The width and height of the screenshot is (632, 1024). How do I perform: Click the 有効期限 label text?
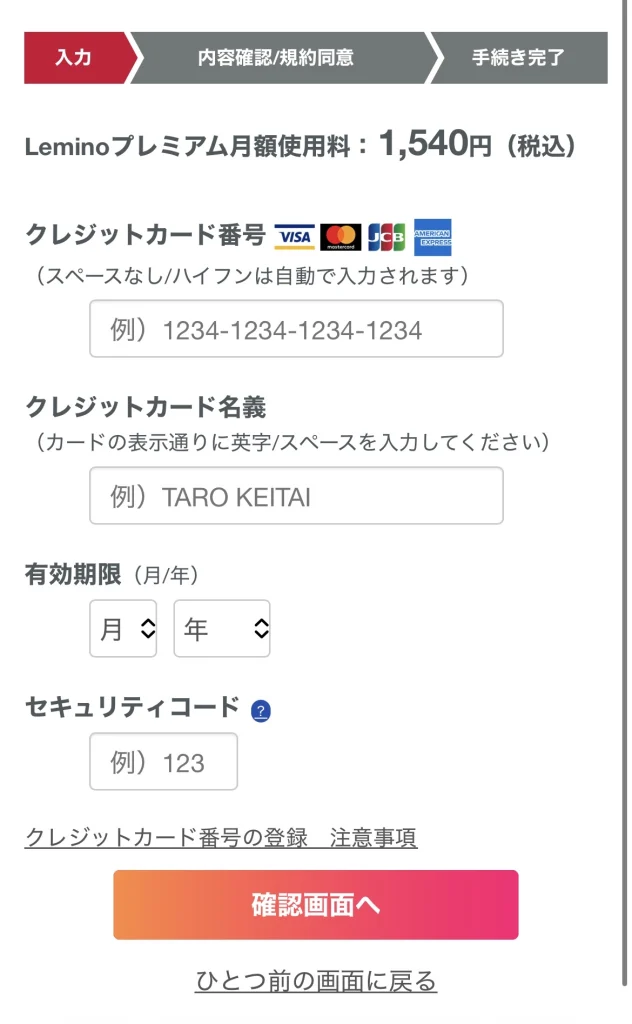click(x=73, y=574)
